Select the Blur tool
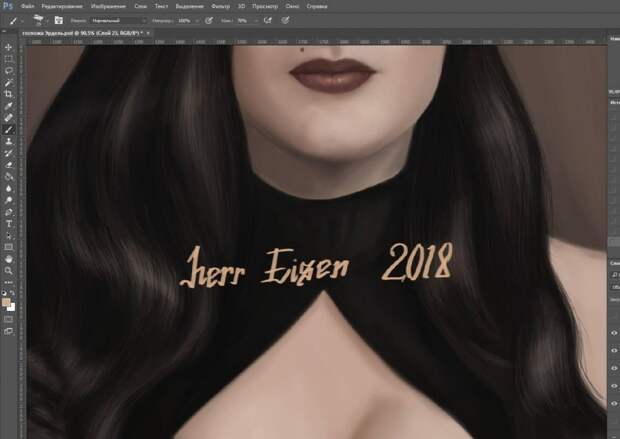Image resolution: width=620 pixels, height=439 pixels. click(x=8, y=189)
